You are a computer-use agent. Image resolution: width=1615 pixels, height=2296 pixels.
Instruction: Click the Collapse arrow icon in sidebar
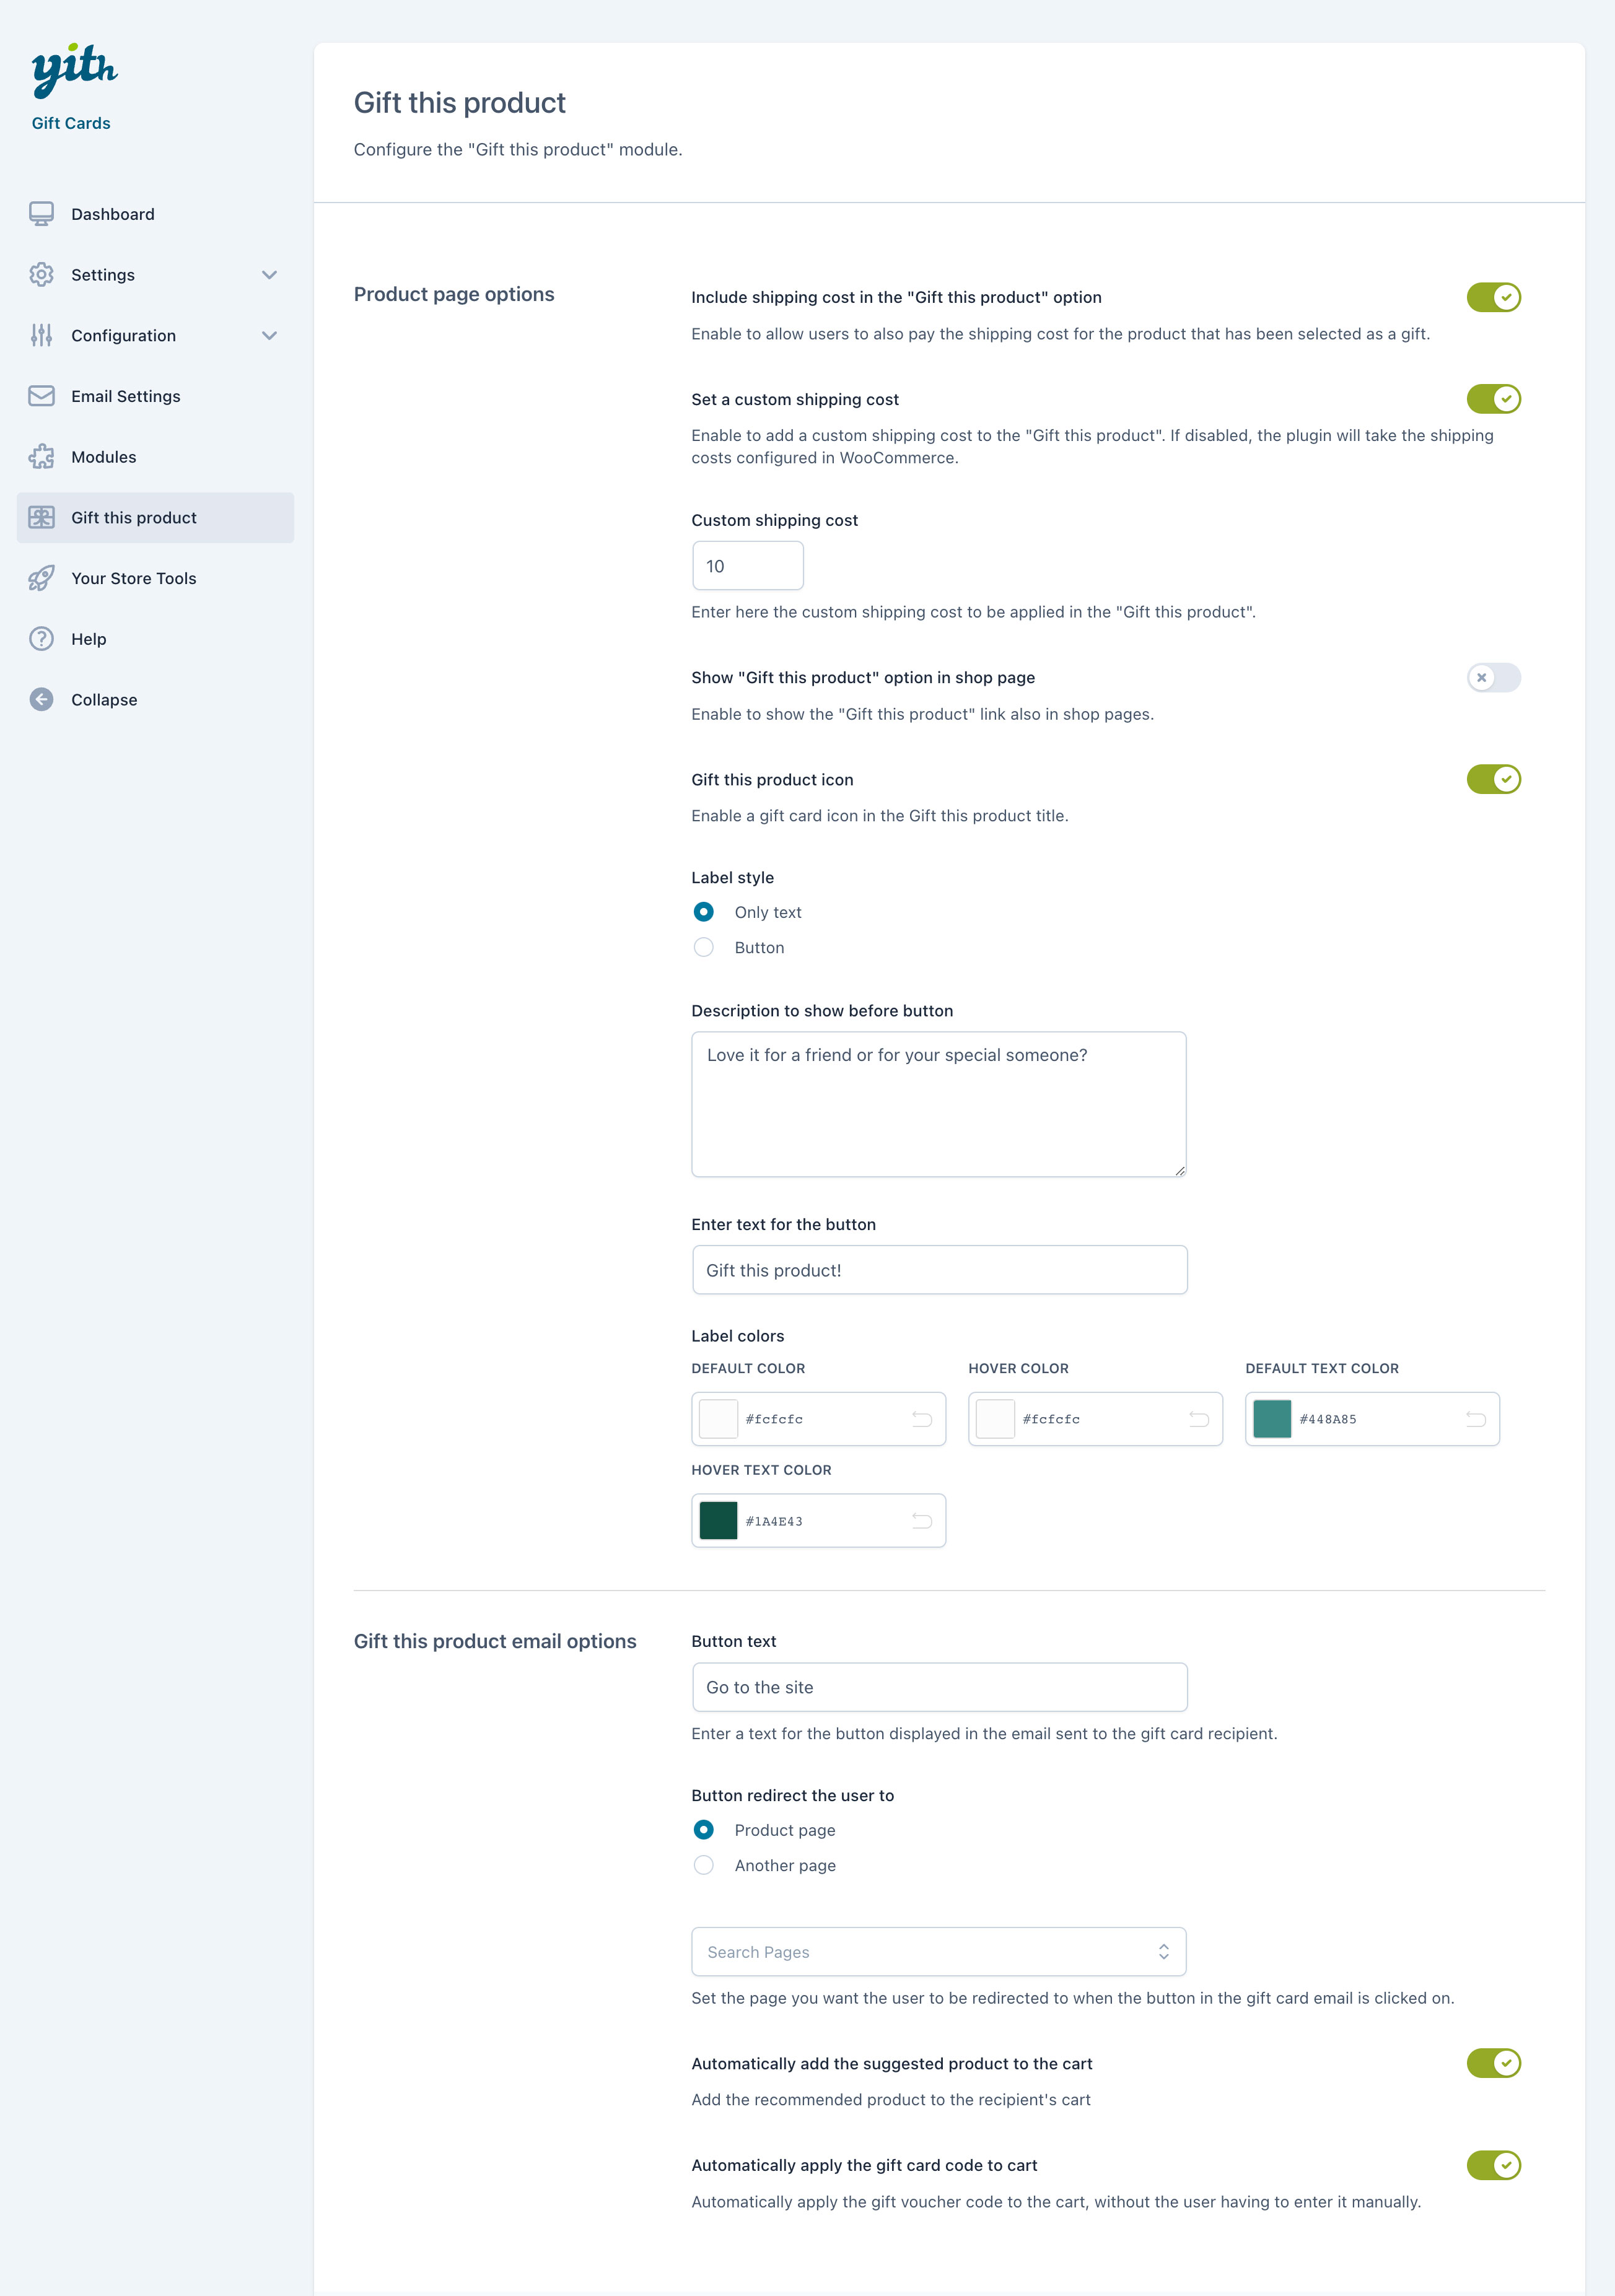[41, 700]
